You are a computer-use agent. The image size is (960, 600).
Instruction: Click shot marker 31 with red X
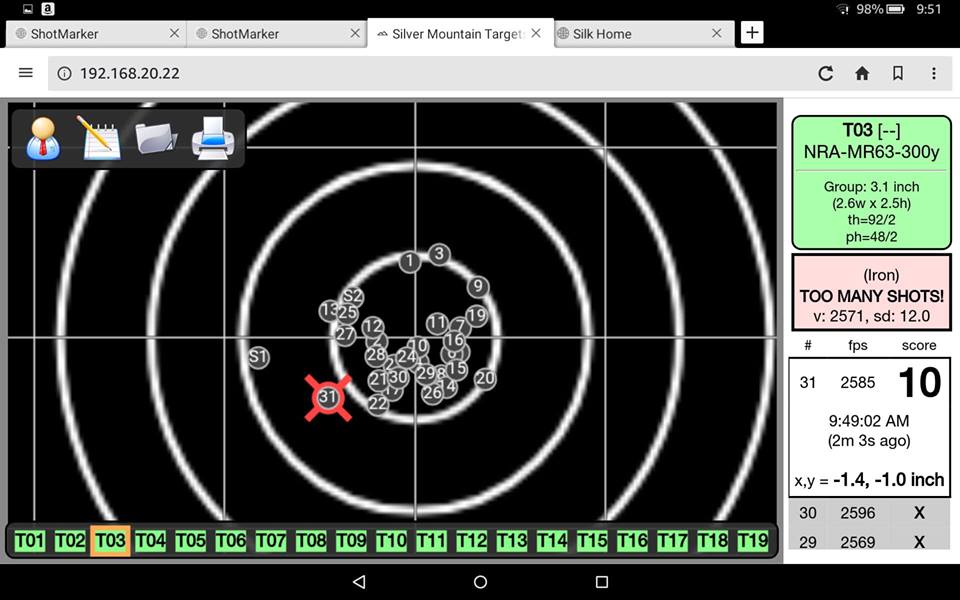tap(328, 397)
